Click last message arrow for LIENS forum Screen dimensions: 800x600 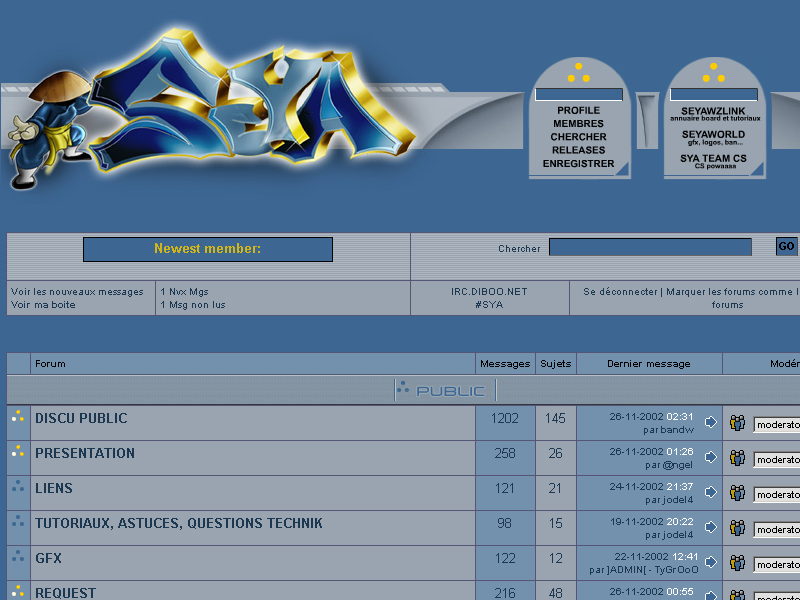click(711, 493)
